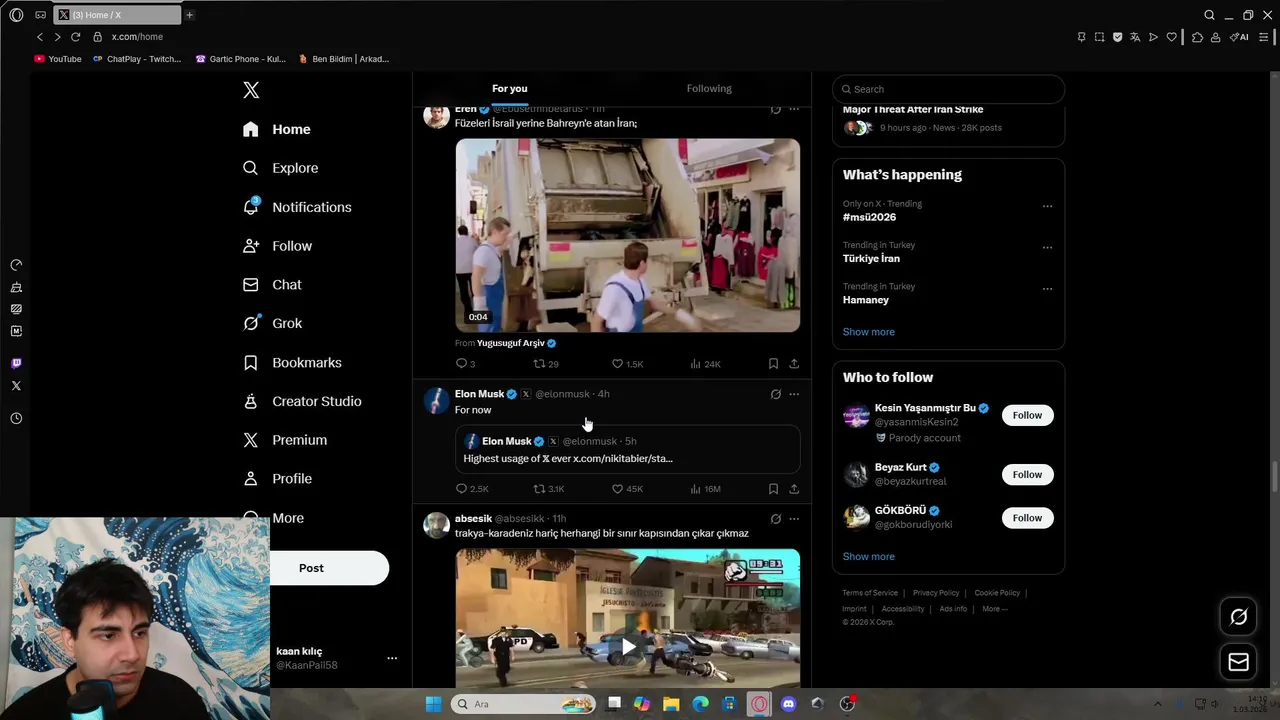Open quoted Elon Musk post about usage
1280x720 pixels.
(x=628, y=450)
